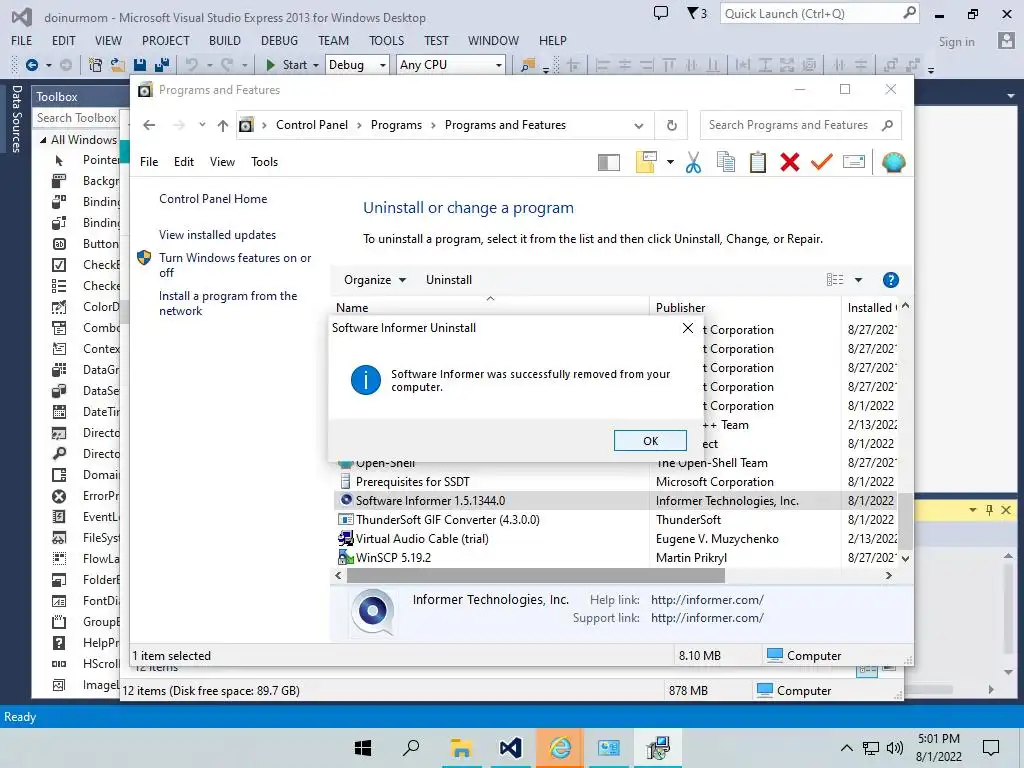Screen dimensions: 1024x768
Task: Collapse All Windows Forms toolbox group
Action: [x=43, y=140]
